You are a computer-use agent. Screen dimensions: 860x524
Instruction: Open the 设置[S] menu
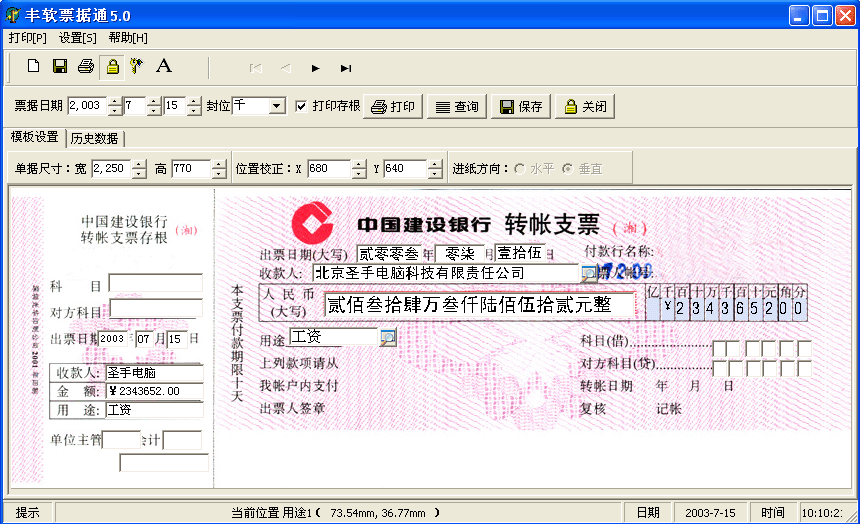pos(77,38)
